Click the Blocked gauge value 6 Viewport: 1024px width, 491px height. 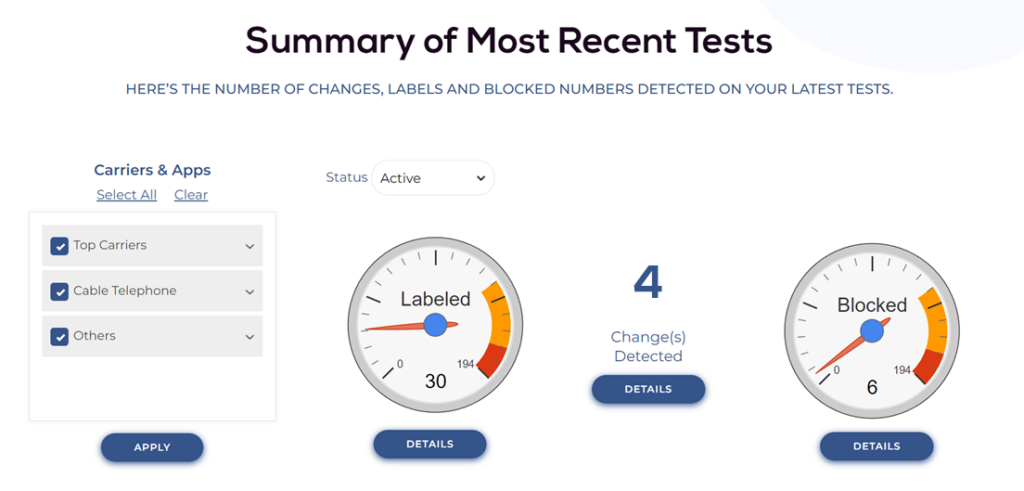coord(872,387)
